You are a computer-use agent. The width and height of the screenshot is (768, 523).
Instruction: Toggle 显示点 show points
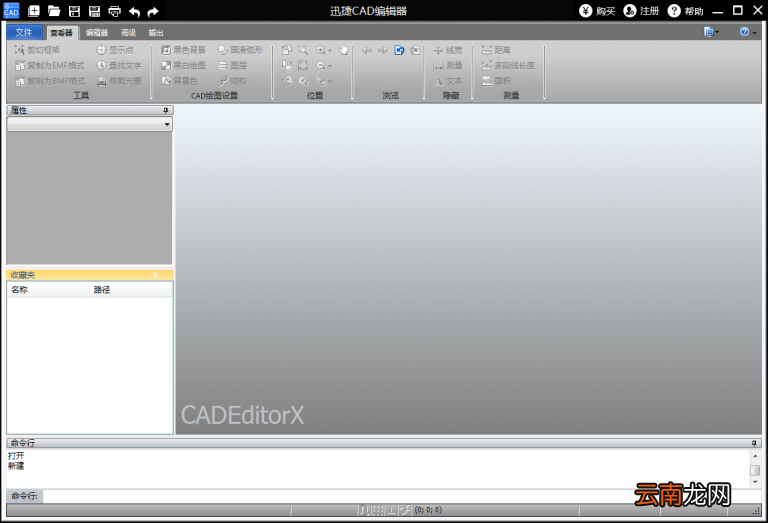(115, 50)
